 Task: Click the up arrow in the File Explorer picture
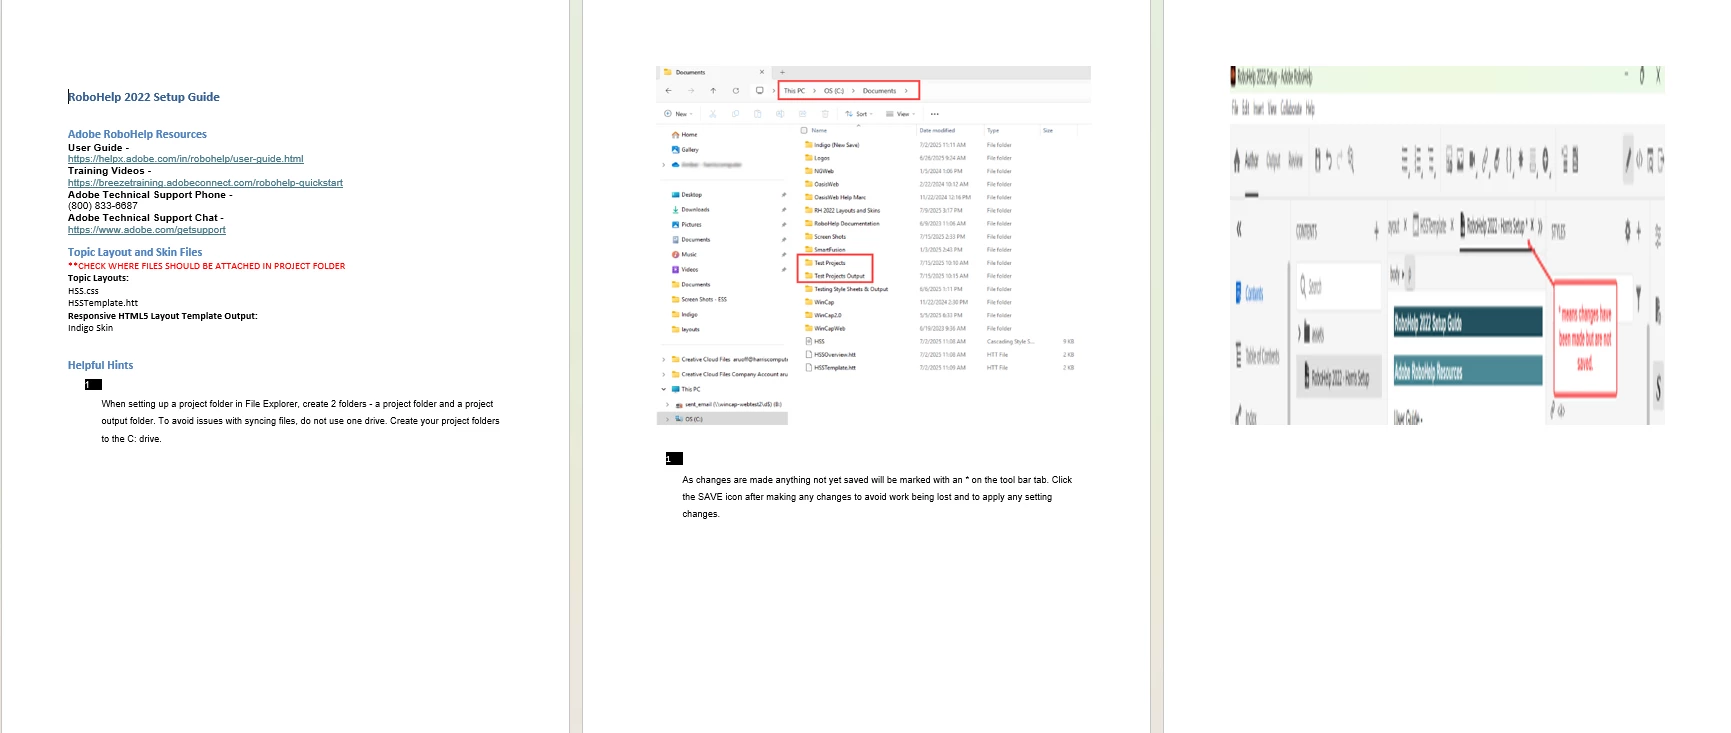click(713, 91)
